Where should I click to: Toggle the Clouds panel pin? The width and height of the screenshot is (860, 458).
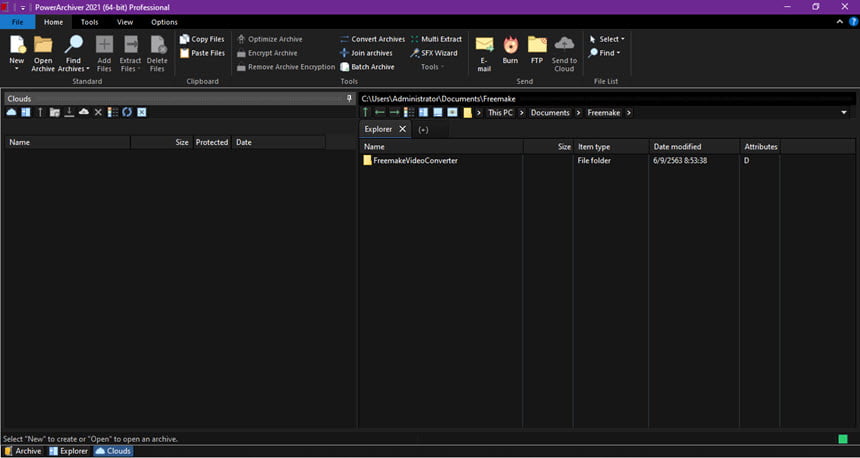349,99
